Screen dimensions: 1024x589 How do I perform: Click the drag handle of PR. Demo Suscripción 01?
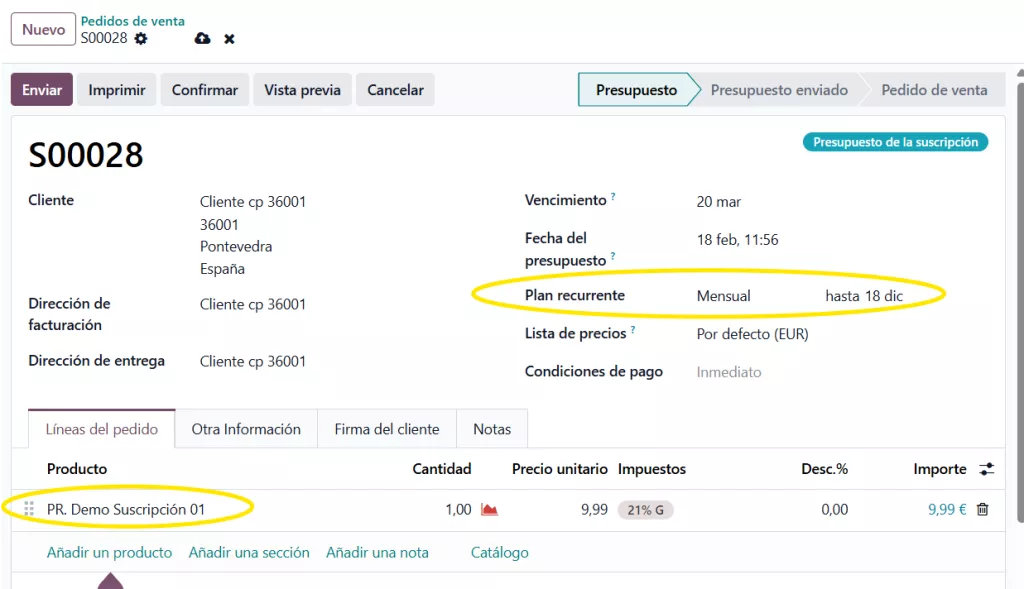coord(30,509)
